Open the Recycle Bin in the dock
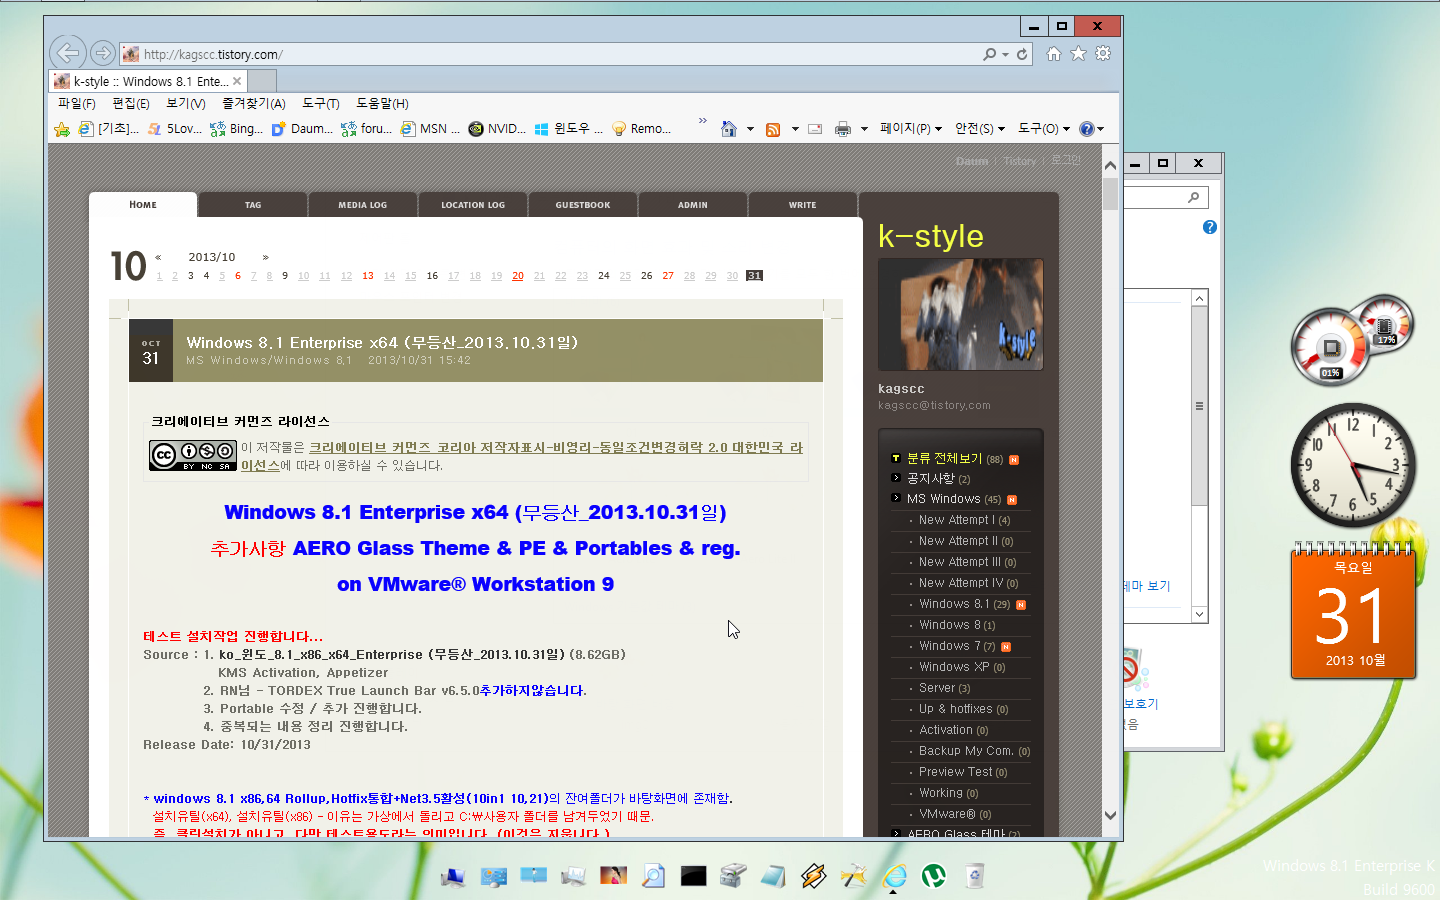1440x900 pixels. coord(975,876)
